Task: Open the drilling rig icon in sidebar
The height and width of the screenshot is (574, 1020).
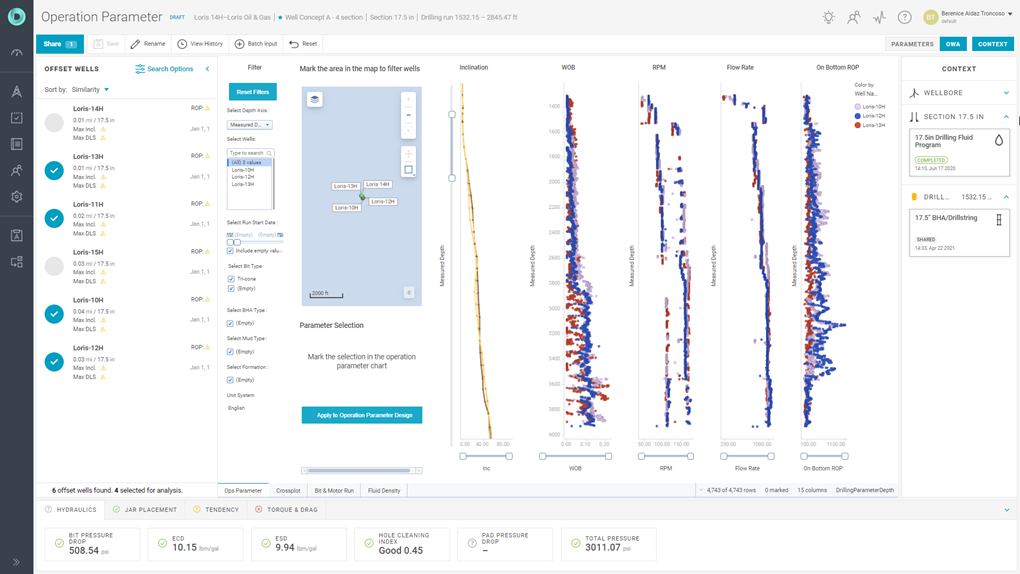Action: [17, 92]
